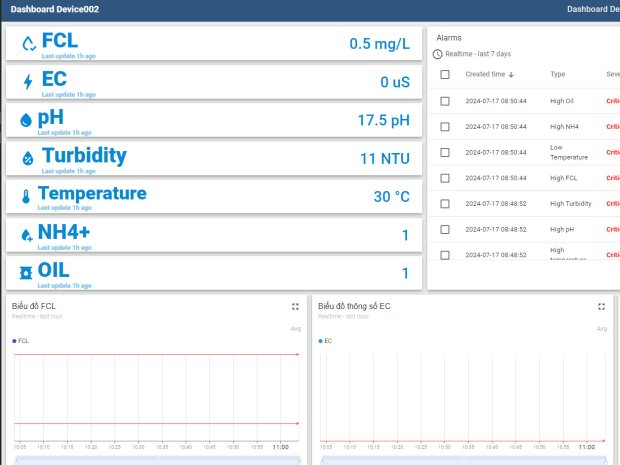Image resolution: width=620 pixels, height=465 pixels.
Task: Sort alarms by Created time column
Action: (x=489, y=74)
